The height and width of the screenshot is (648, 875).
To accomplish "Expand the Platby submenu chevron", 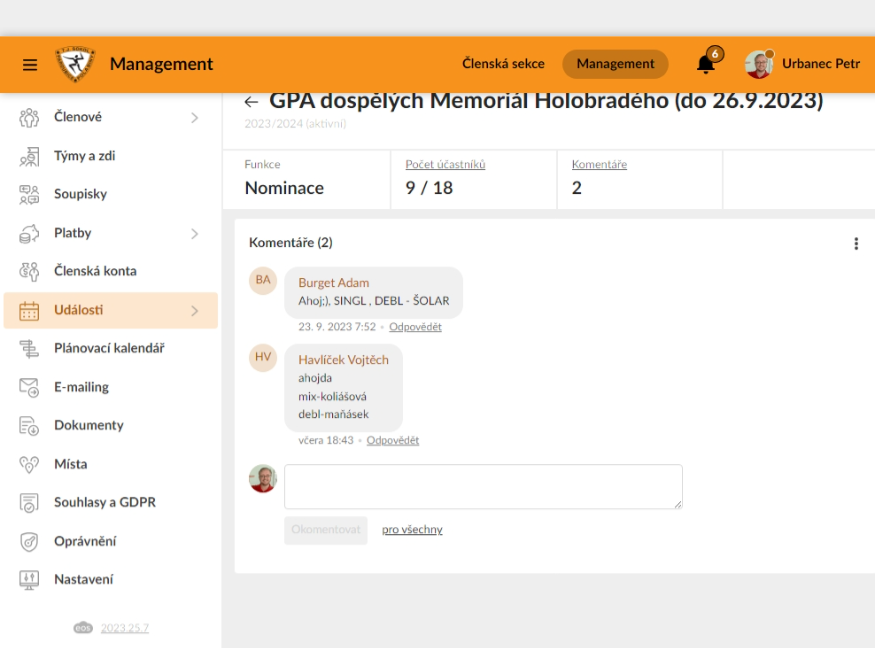I will coord(194,233).
